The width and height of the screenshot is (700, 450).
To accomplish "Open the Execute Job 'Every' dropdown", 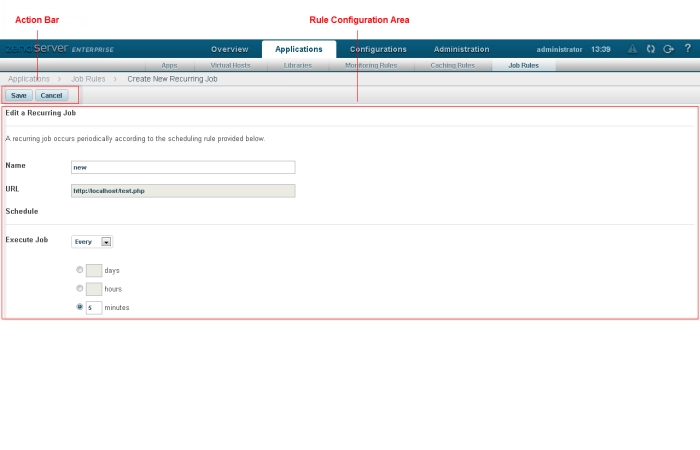I will point(92,241).
